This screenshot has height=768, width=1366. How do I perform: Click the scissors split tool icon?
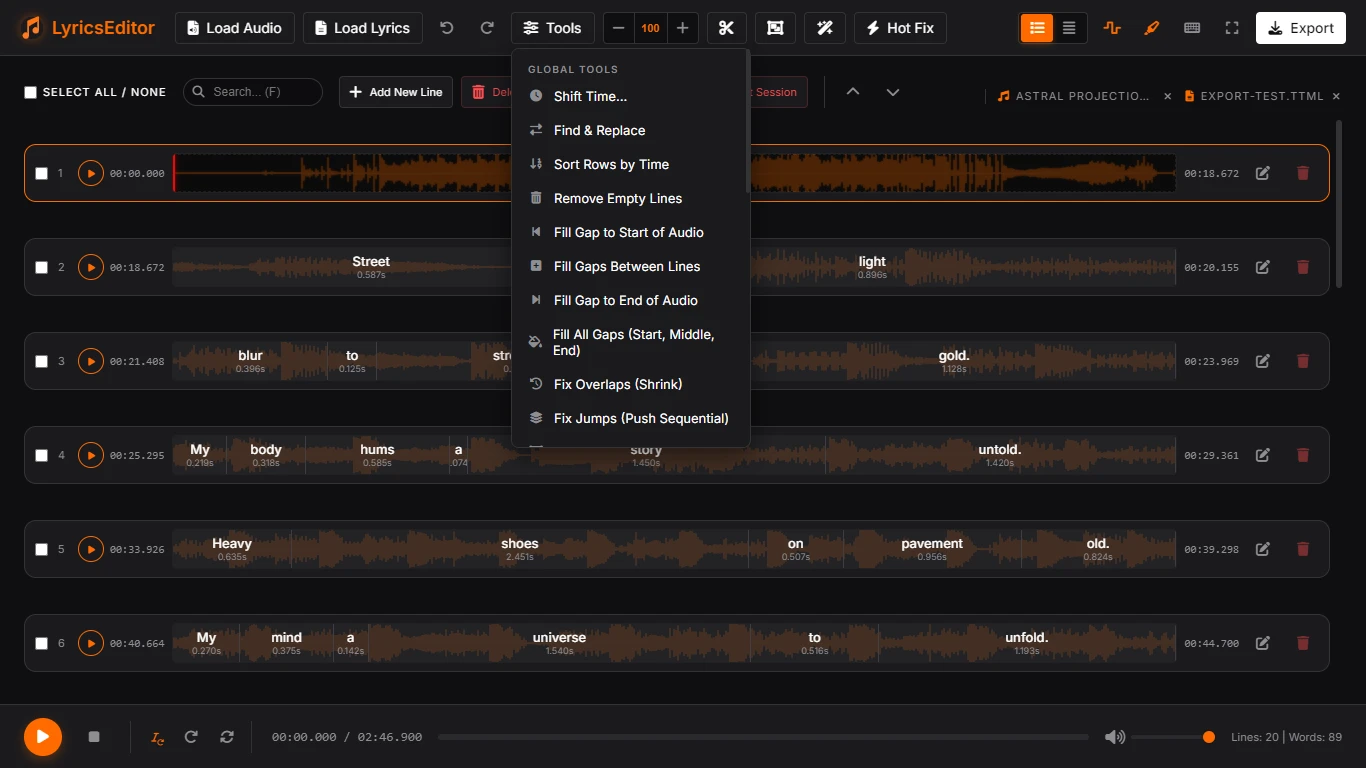click(727, 28)
